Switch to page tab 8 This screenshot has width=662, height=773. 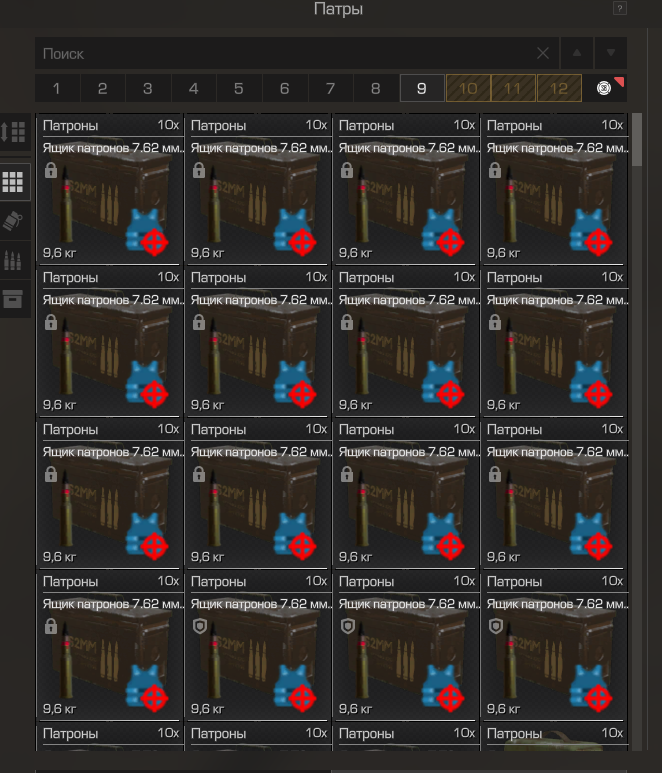376,88
